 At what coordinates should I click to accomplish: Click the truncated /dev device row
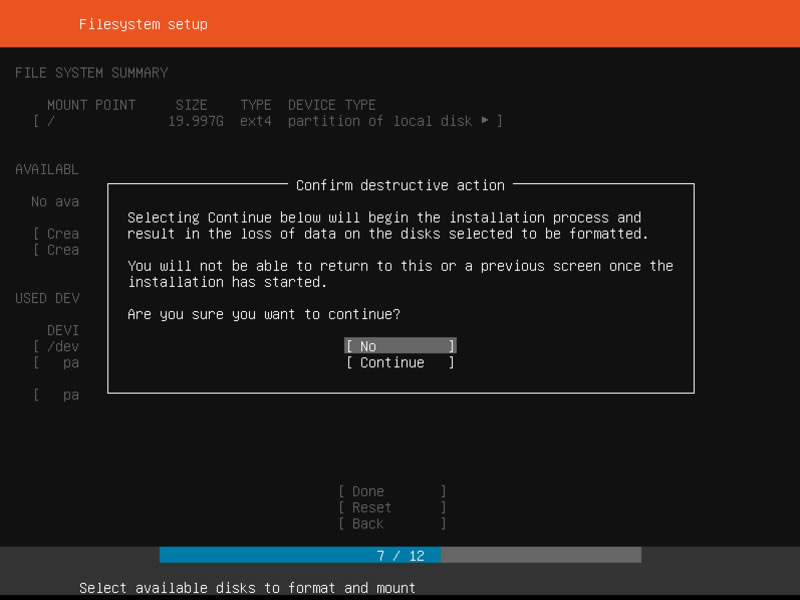56,346
